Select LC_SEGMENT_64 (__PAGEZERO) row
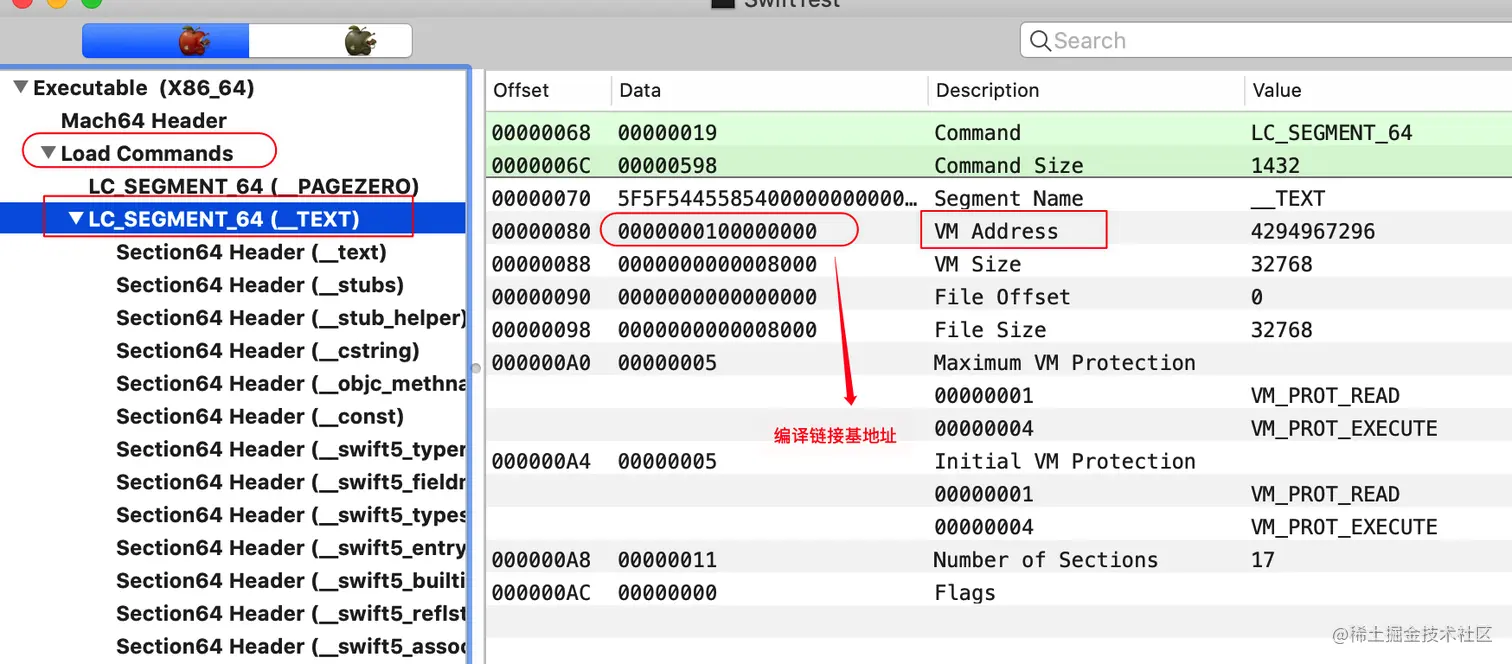 (x=254, y=187)
